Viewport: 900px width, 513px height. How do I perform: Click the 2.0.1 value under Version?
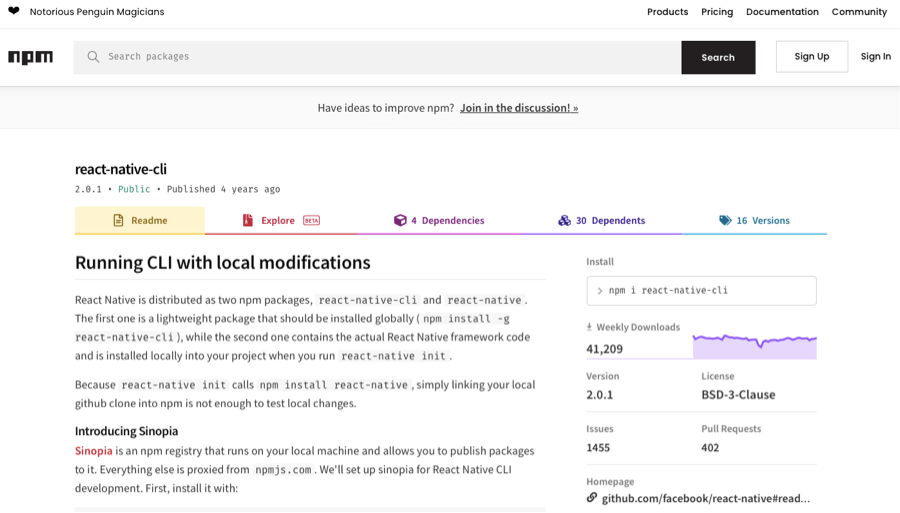(599, 395)
